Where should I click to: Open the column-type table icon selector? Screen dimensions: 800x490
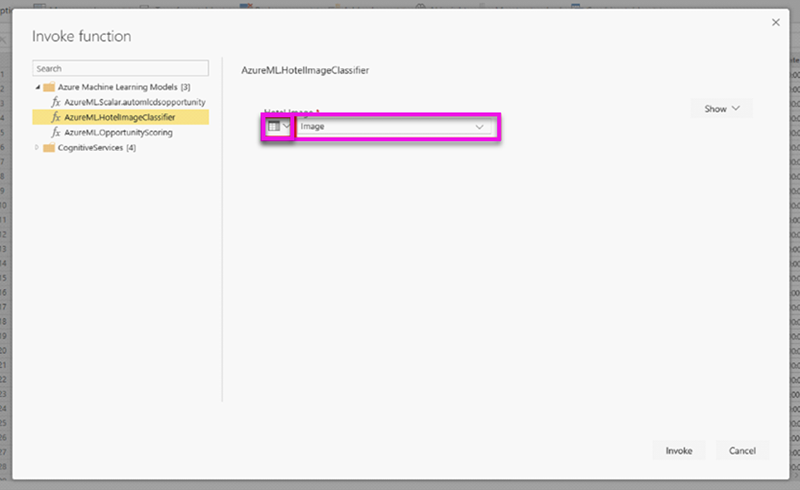coord(278,127)
